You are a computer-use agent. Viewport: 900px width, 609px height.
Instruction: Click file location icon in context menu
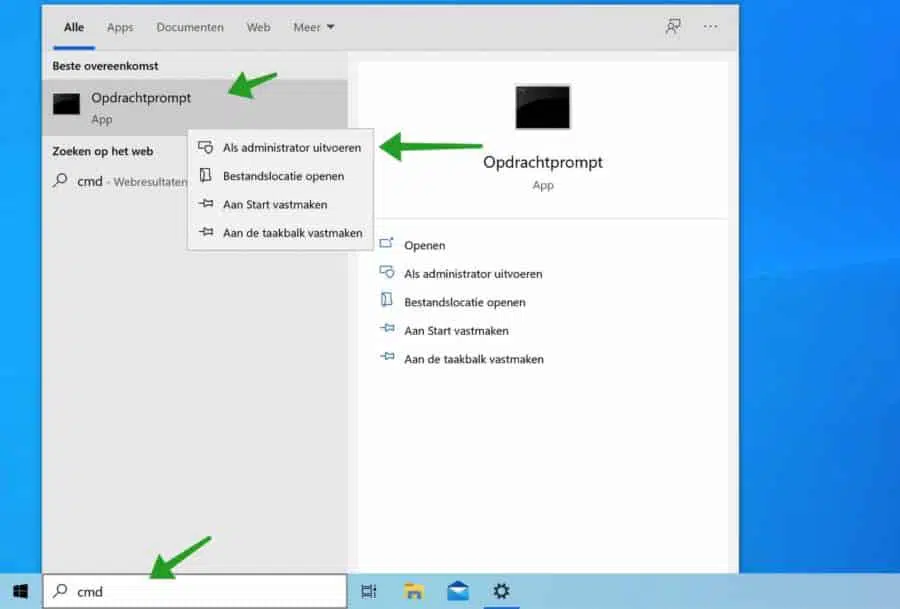(205, 175)
